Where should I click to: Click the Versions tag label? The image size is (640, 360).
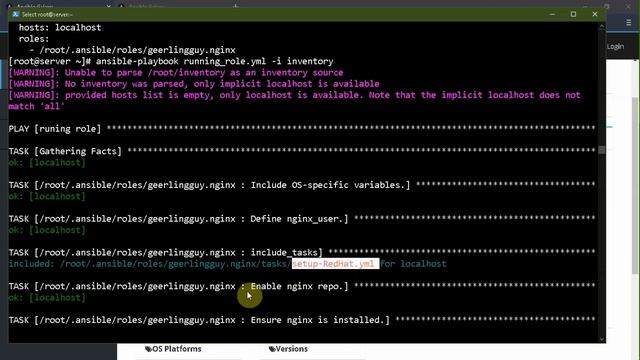pos(288,349)
